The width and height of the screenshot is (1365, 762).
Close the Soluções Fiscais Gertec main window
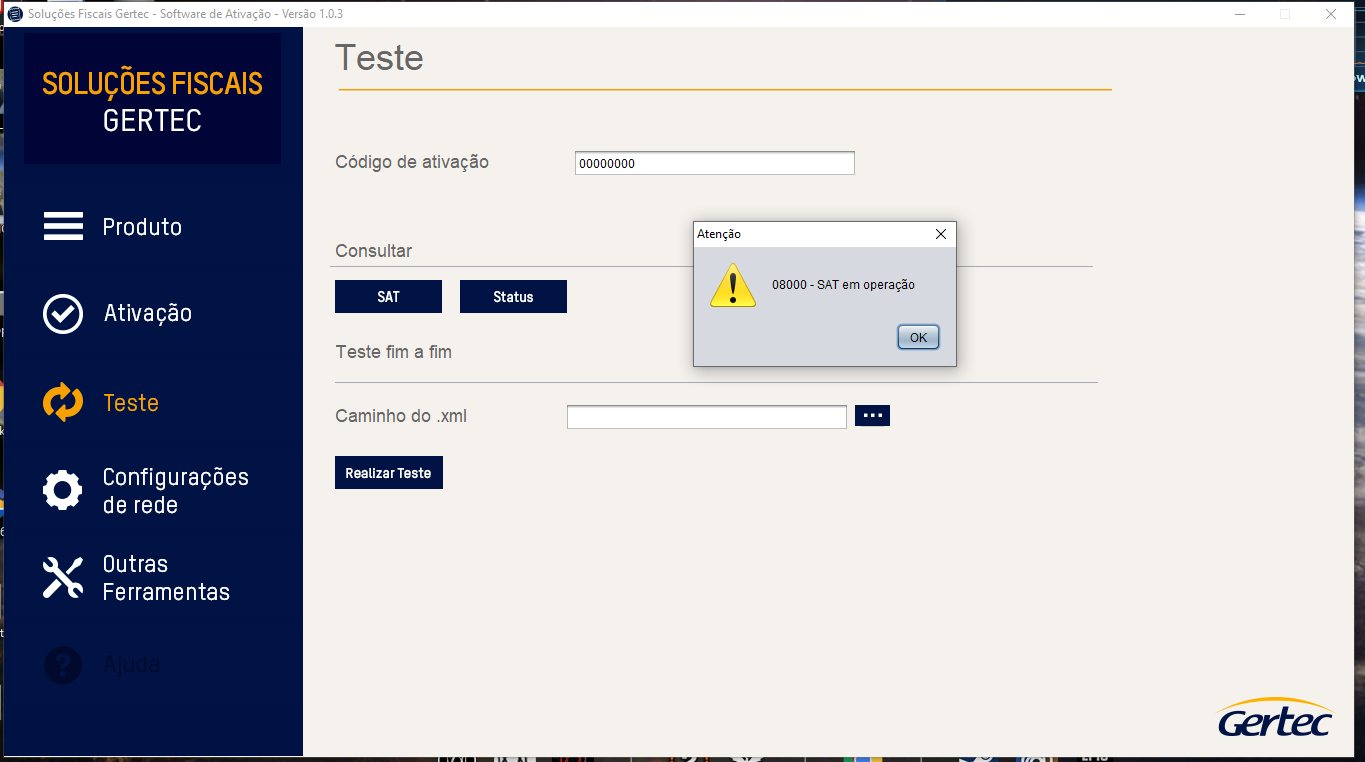1331,14
